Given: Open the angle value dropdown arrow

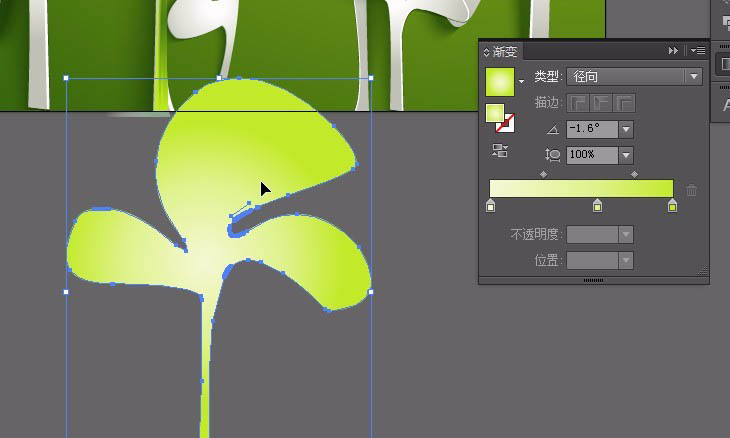Looking at the screenshot, I should tap(626, 129).
